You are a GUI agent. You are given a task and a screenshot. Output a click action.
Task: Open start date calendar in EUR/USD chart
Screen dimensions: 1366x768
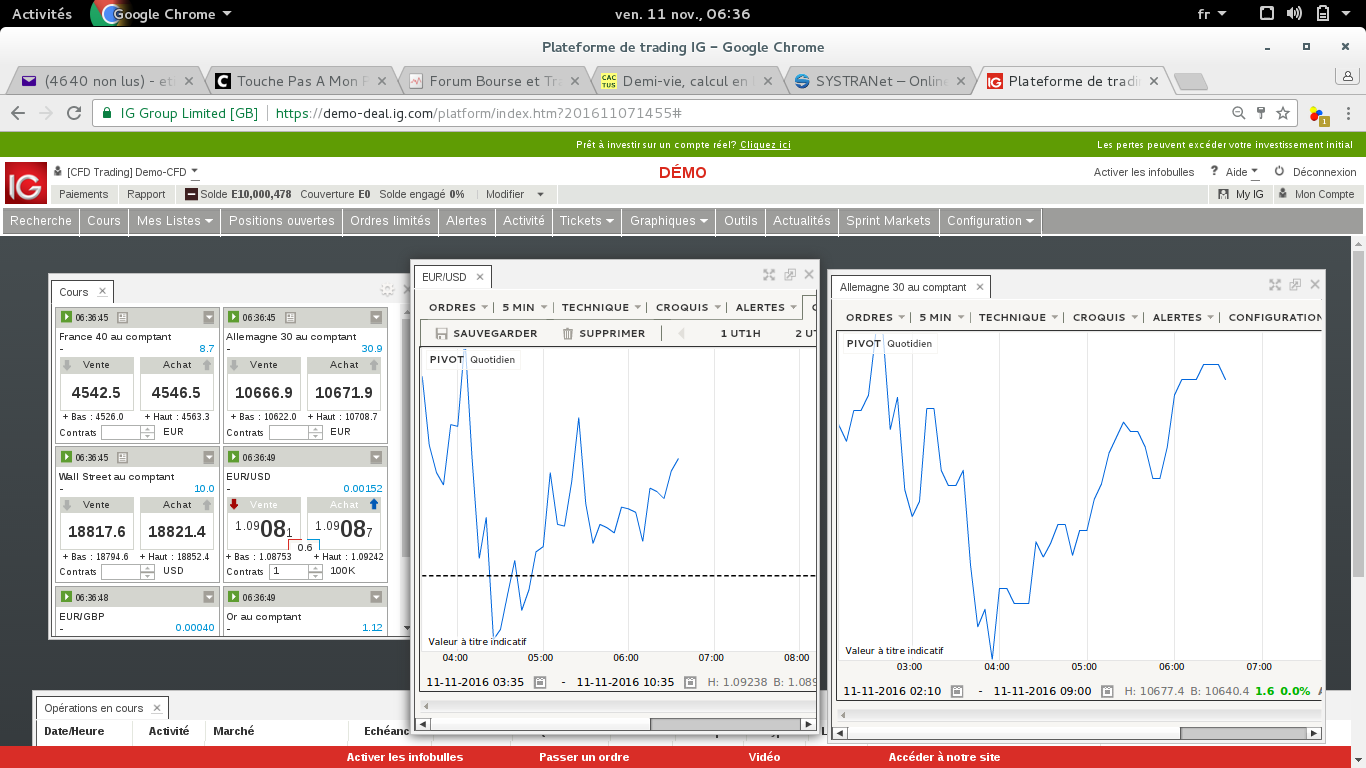coord(540,682)
